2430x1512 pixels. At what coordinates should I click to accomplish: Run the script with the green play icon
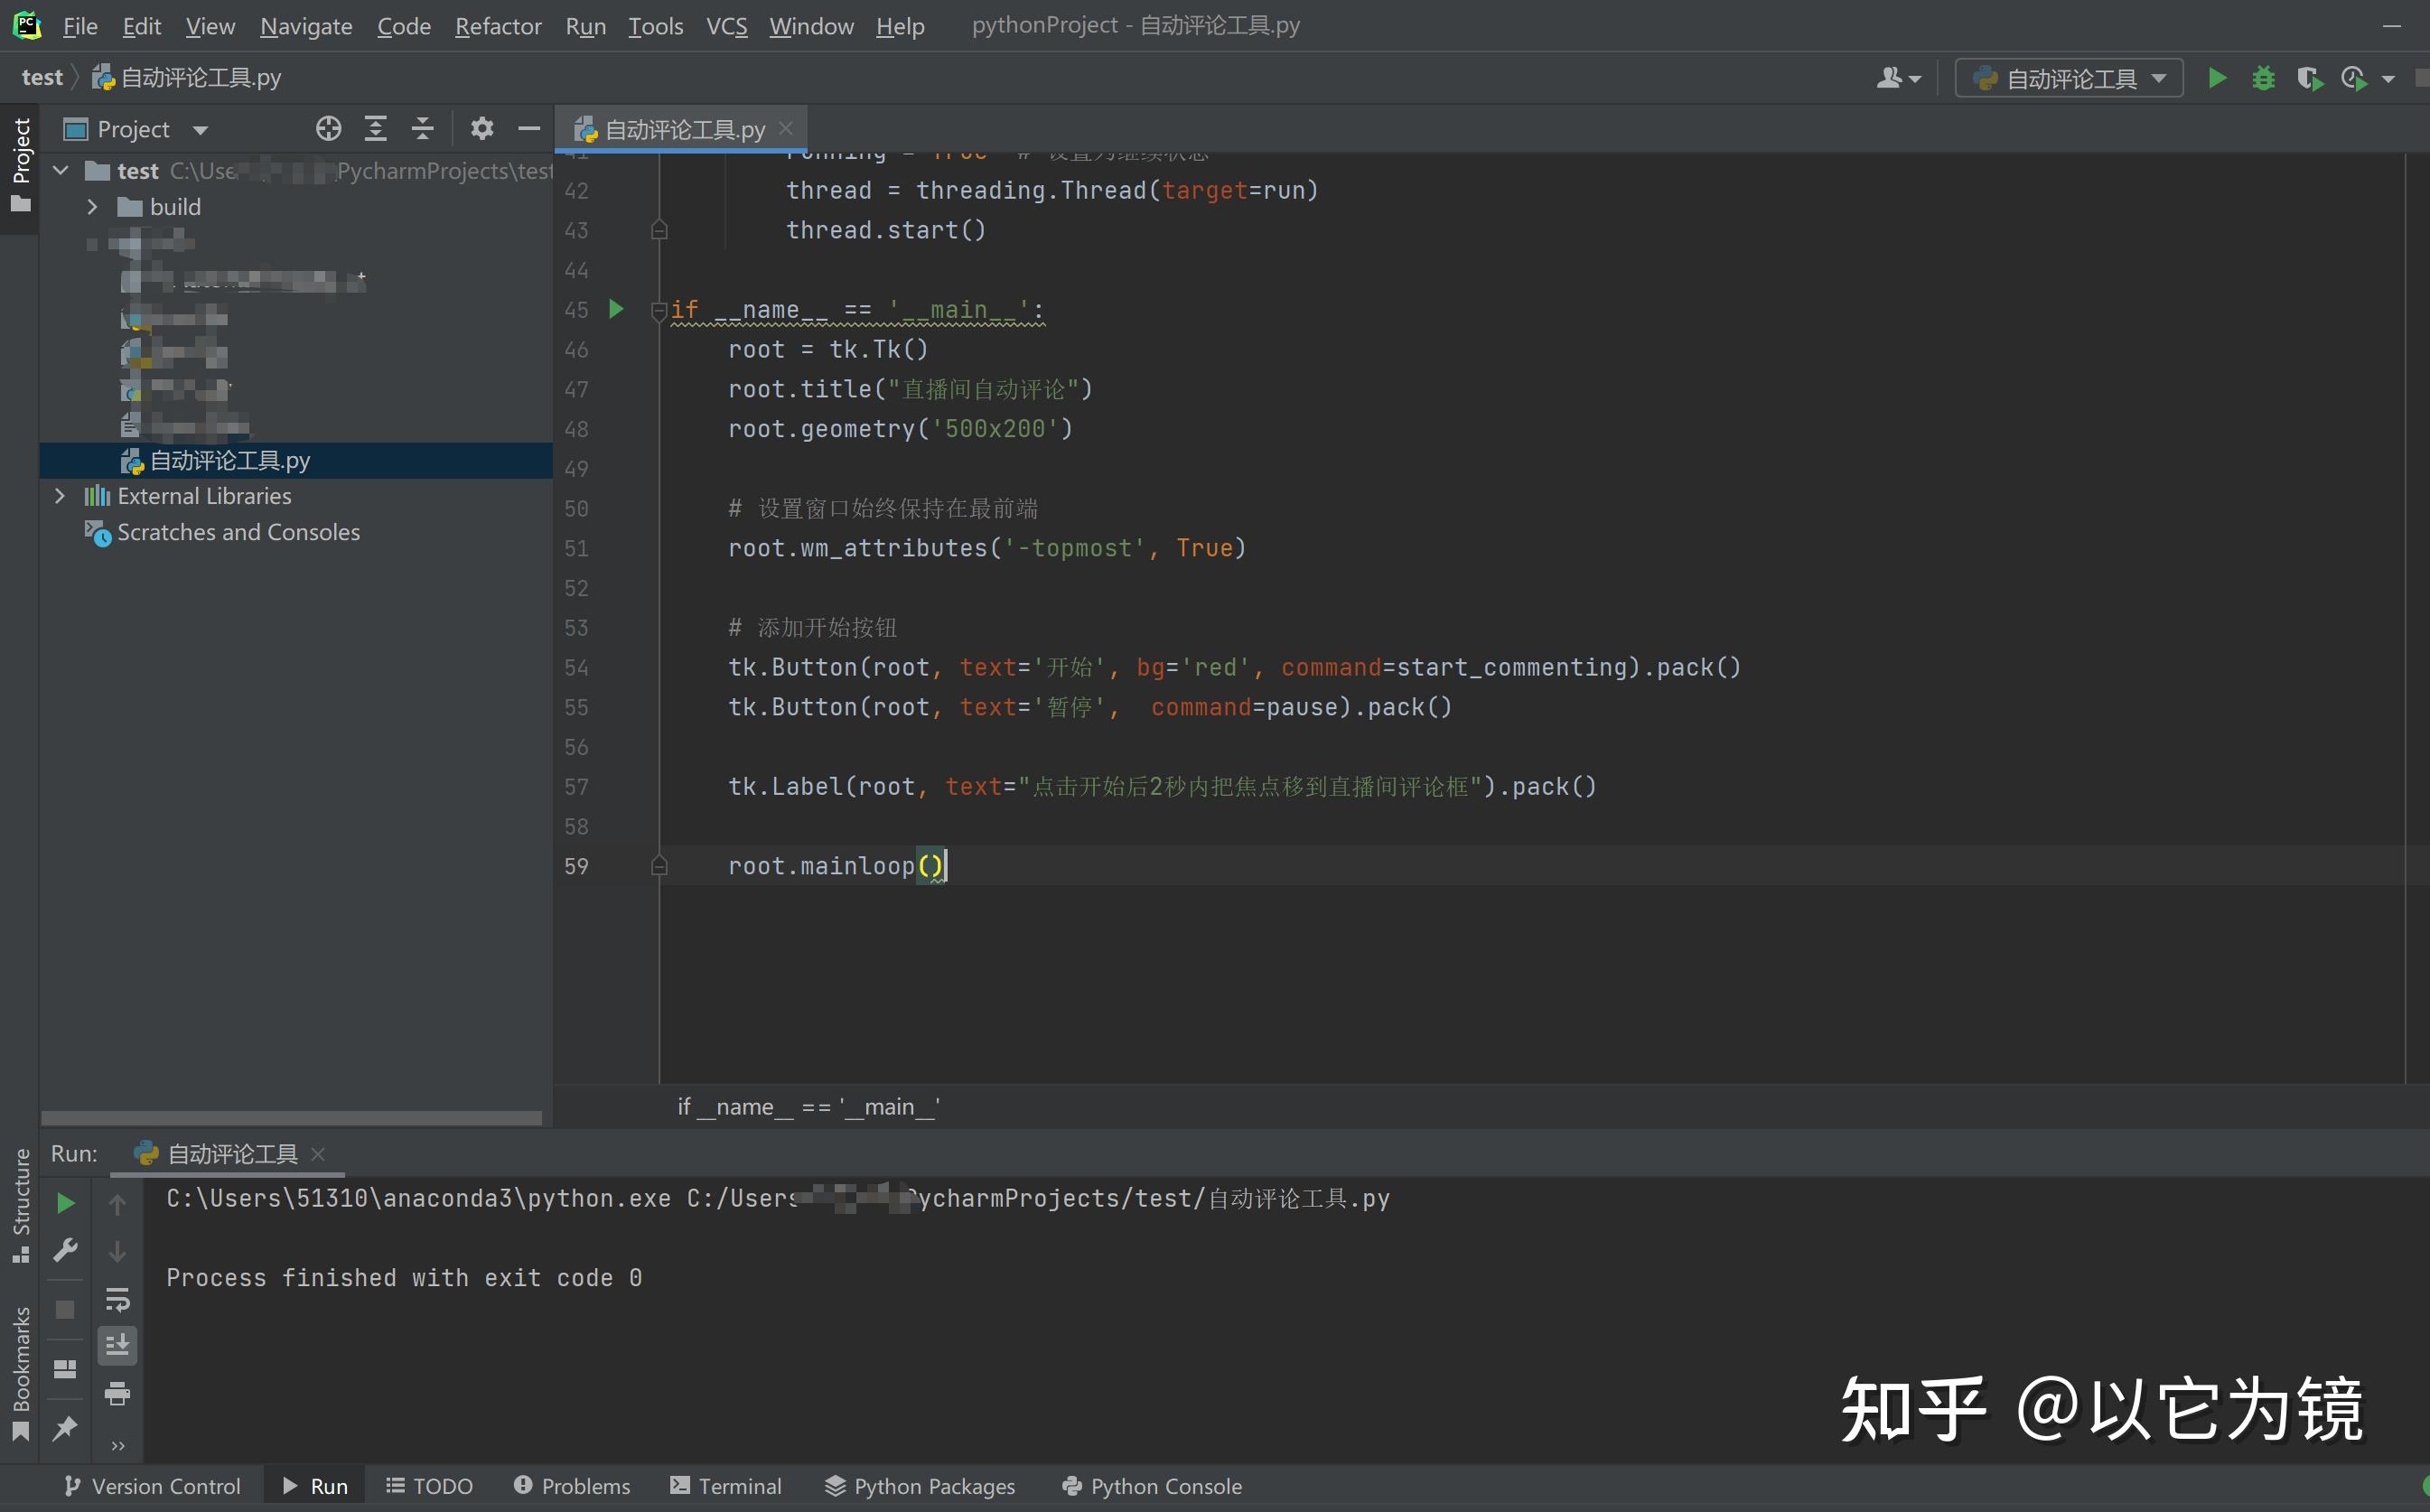click(2217, 77)
